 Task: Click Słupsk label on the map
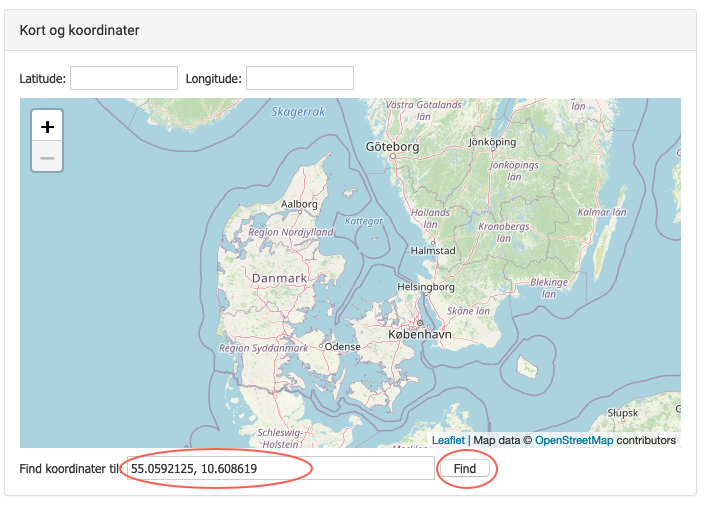623,413
